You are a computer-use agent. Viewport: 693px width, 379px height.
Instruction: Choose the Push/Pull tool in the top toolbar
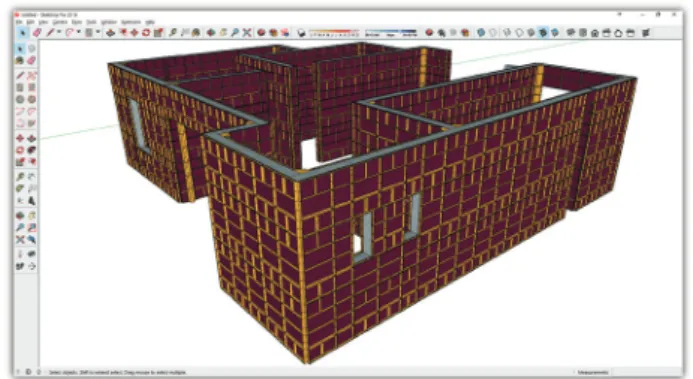pos(110,32)
